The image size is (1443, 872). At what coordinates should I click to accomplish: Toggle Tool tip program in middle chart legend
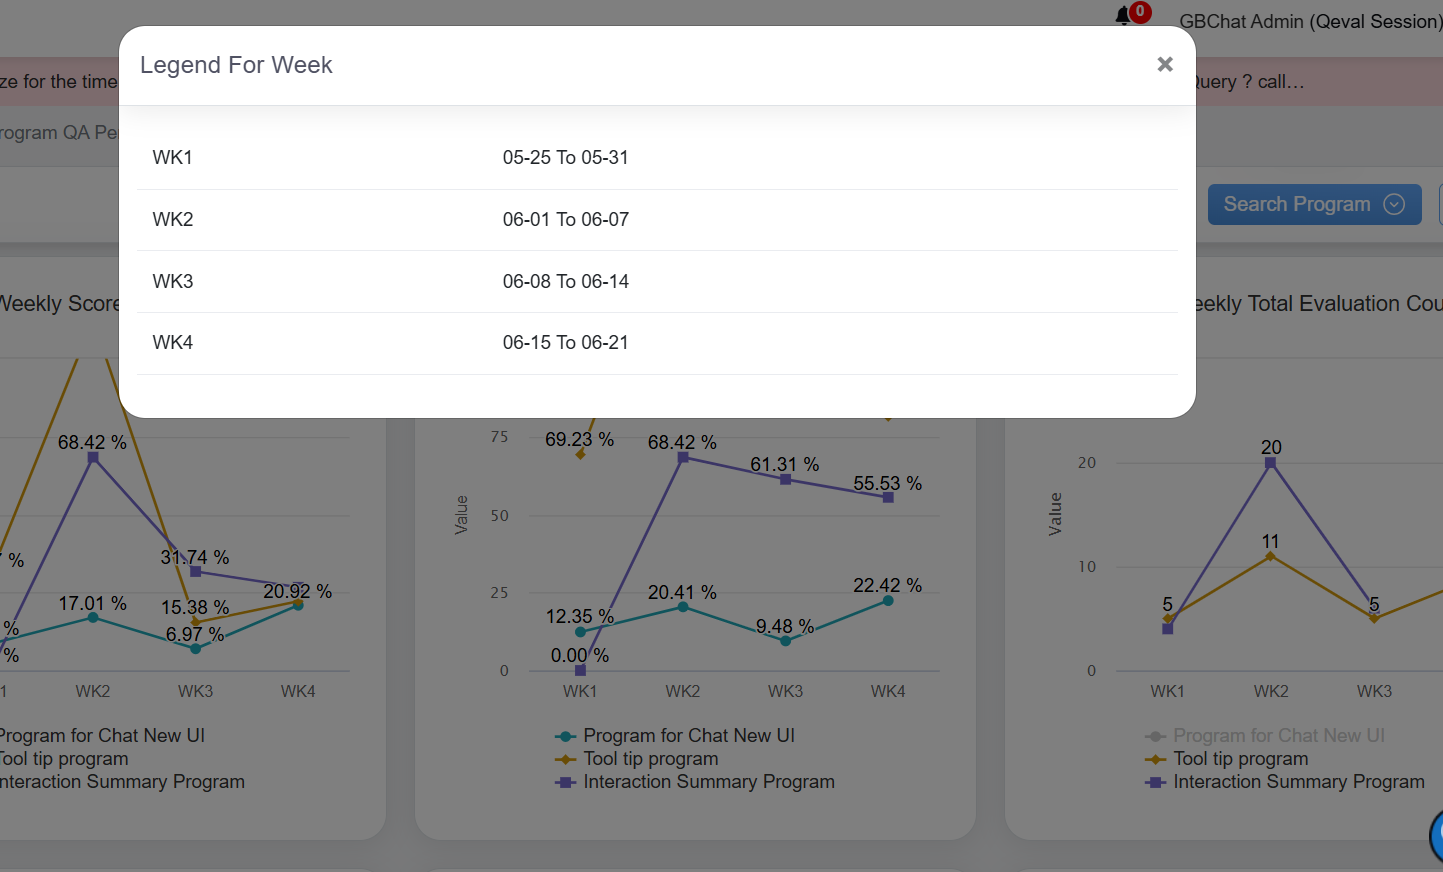tap(650, 759)
